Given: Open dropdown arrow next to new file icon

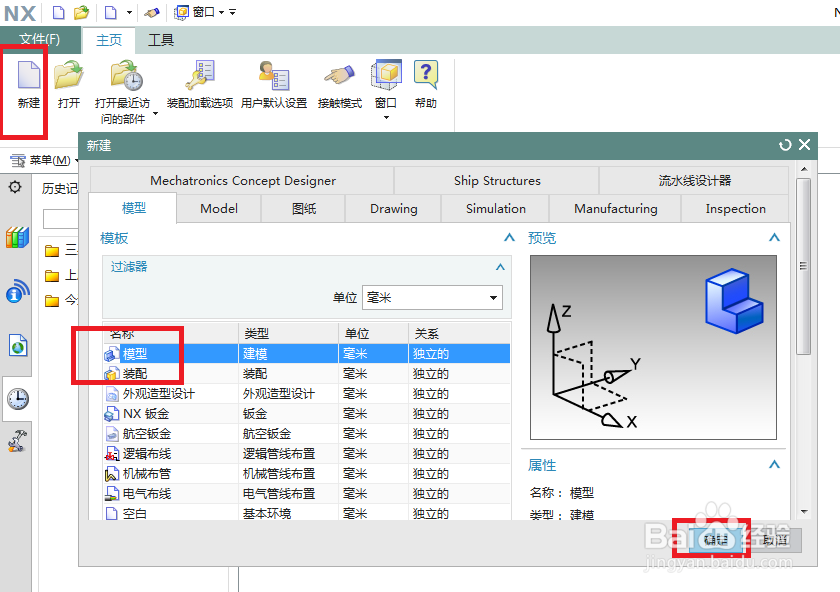Looking at the screenshot, I should (129, 12).
